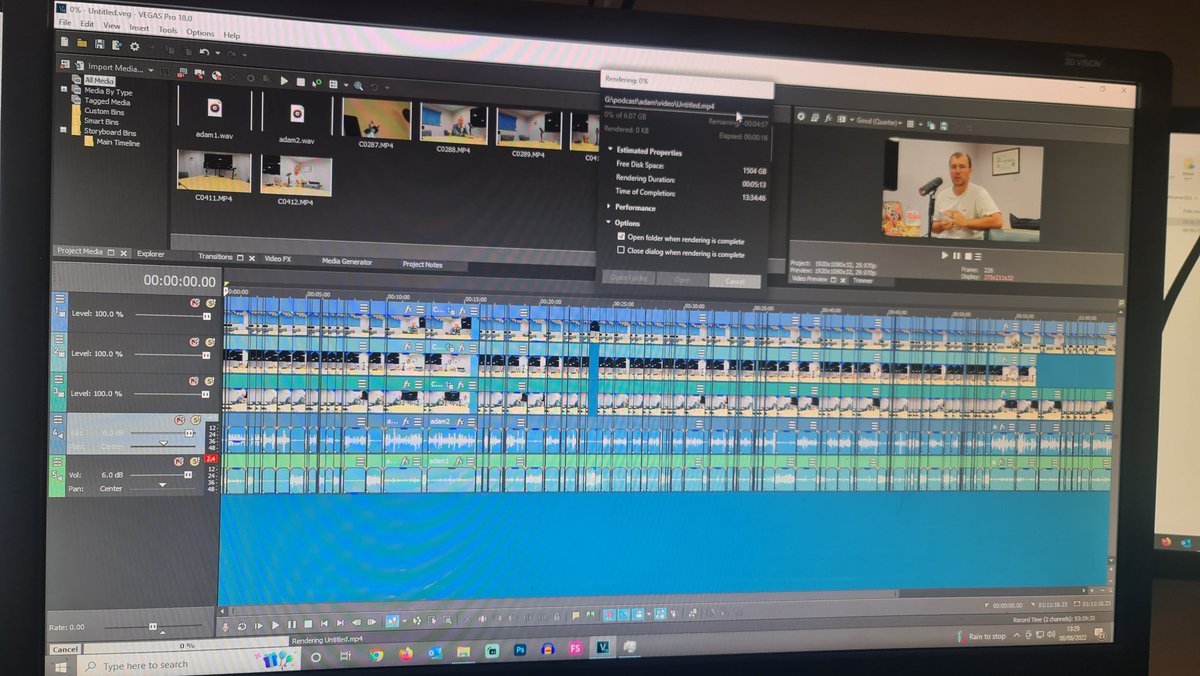The height and width of the screenshot is (676, 1200).
Task: Collapse the Estimated Properties section
Action: click(x=609, y=150)
